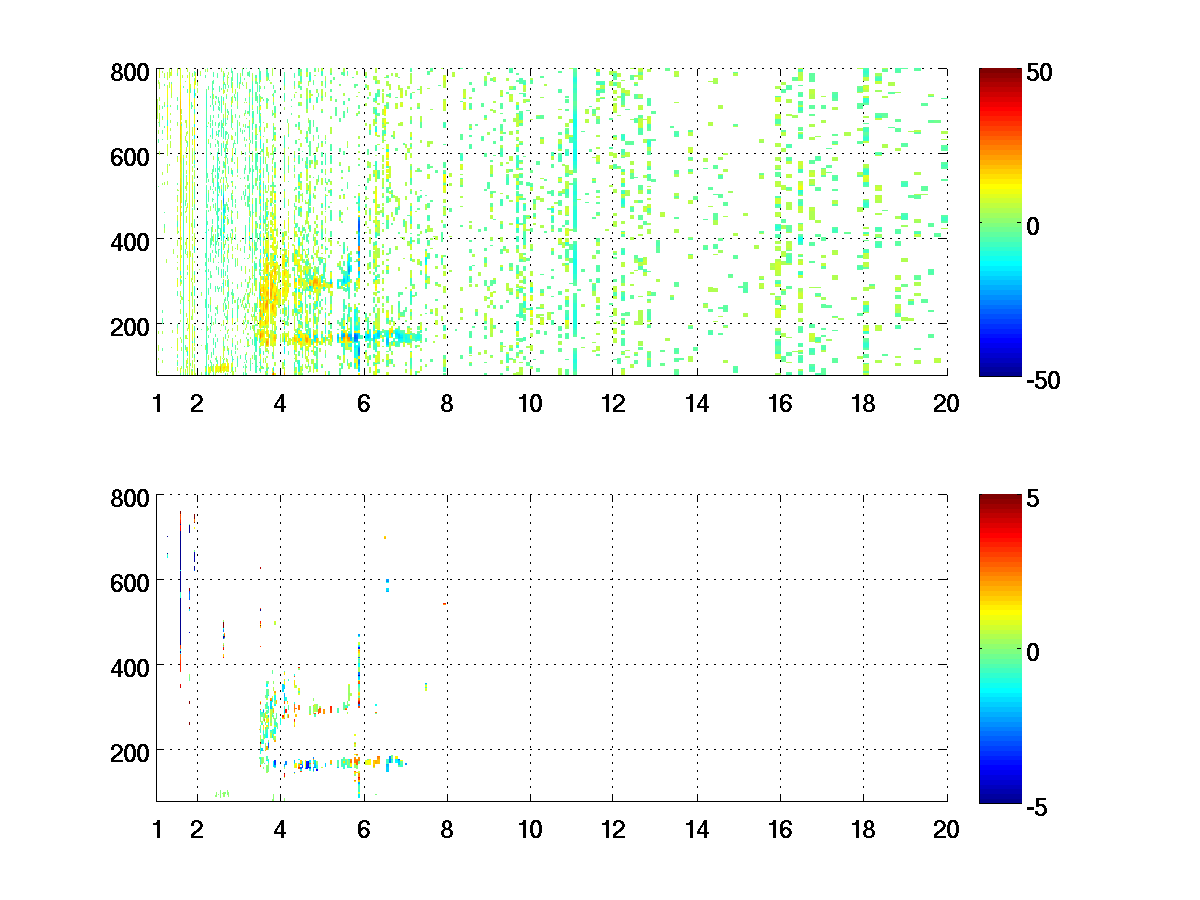Click y-axis label '400' of upper plot
This screenshot has width=1200, height=900.
pos(130,241)
